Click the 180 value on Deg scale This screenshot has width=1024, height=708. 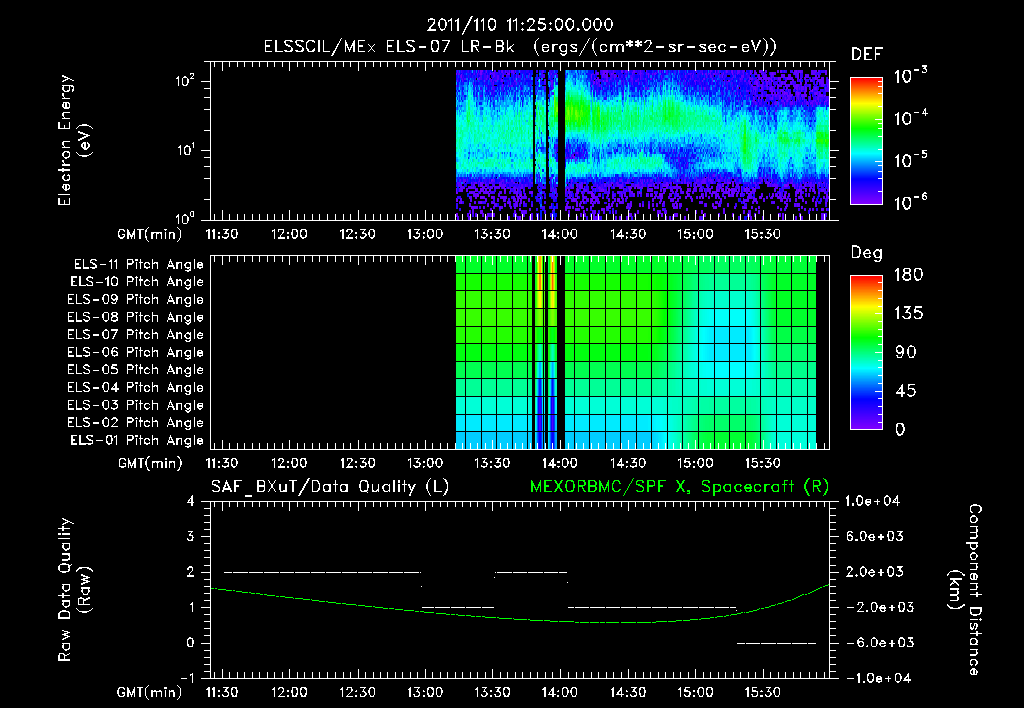click(x=908, y=275)
